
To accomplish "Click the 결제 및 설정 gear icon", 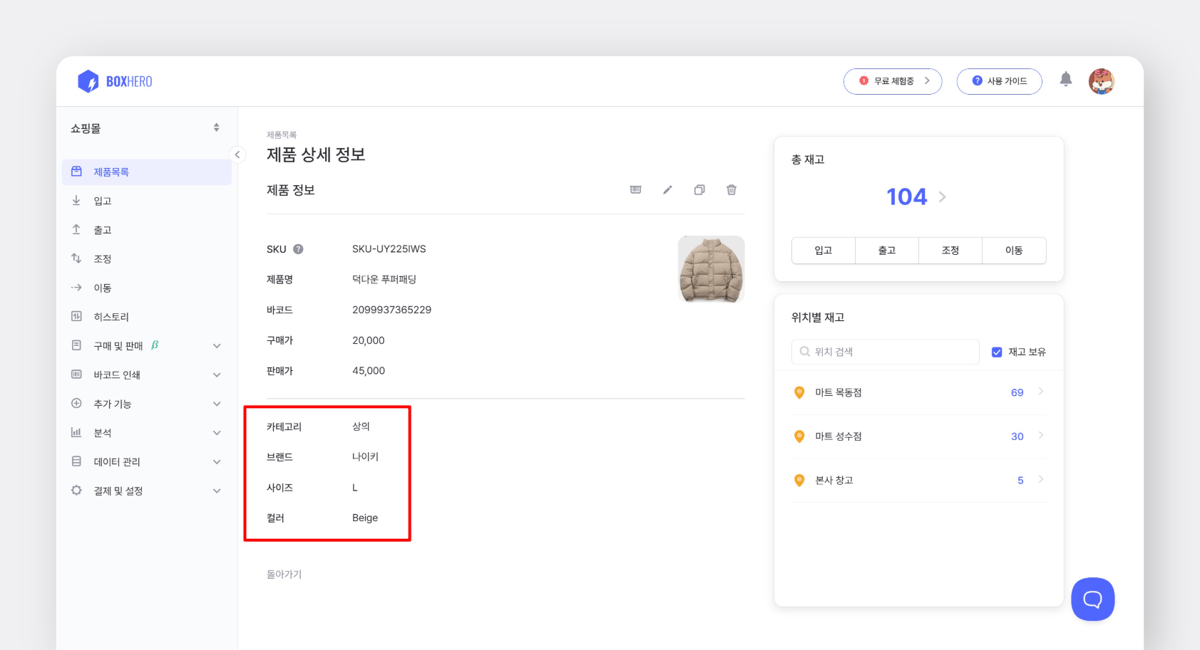I will (75, 490).
